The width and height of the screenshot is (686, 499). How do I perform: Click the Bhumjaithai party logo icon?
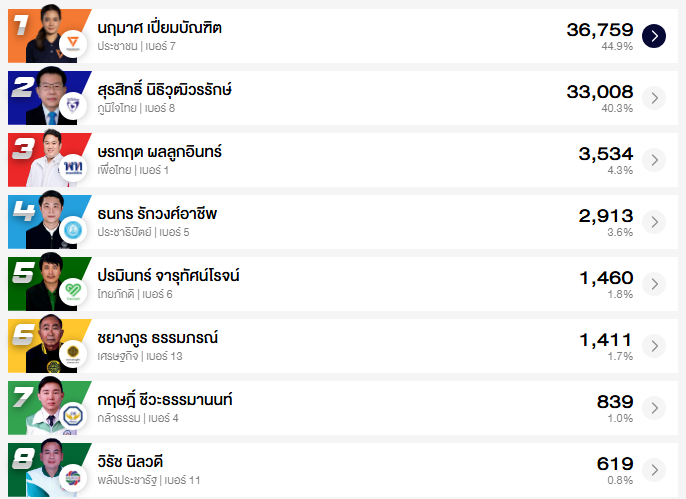(72, 106)
